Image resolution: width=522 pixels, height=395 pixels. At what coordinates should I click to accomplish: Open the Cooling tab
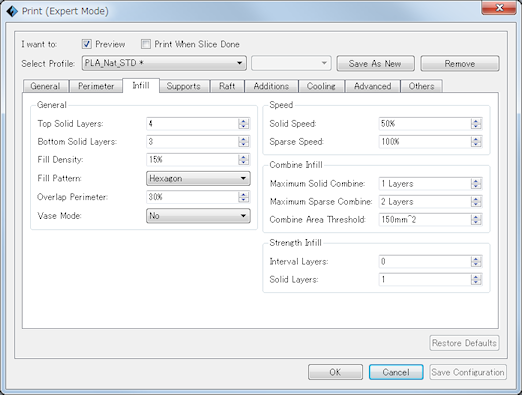[321, 86]
